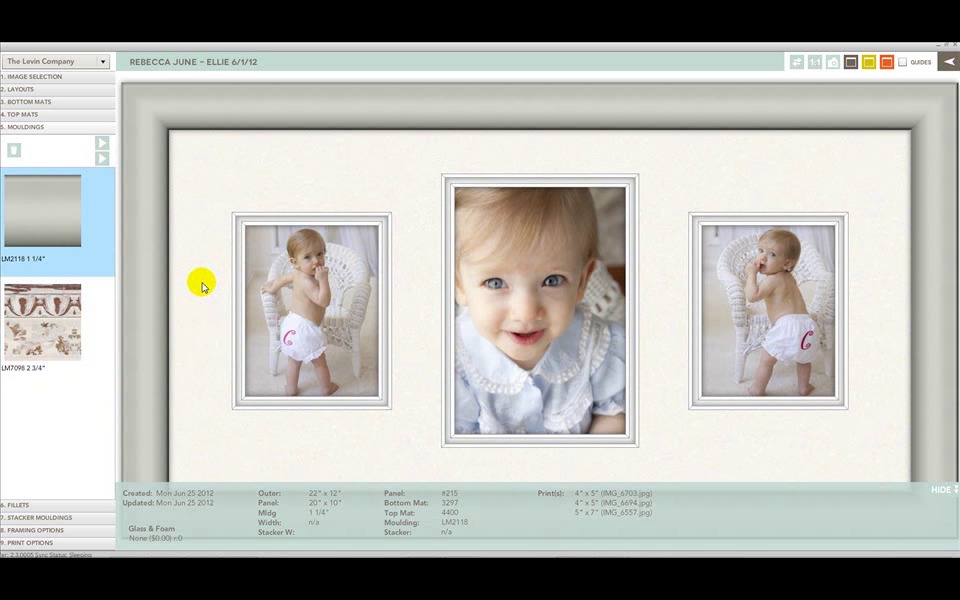Image resolution: width=960 pixels, height=600 pixels.
Task: Click the camera snapshot icon
Action: pos(833,62)
